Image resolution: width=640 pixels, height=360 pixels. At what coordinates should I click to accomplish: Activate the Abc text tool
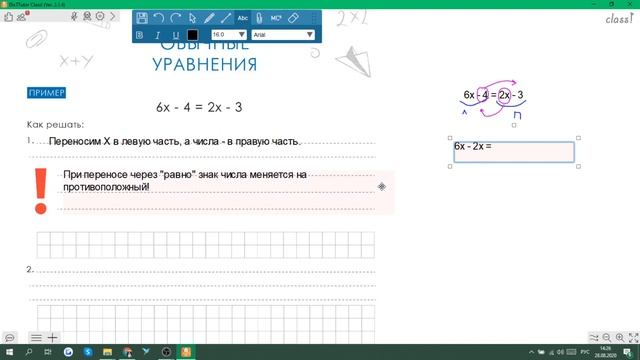242,18
